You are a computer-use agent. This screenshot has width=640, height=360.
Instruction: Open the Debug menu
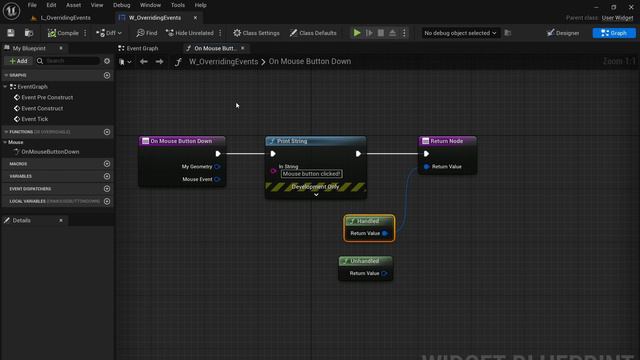pos(122,5)
